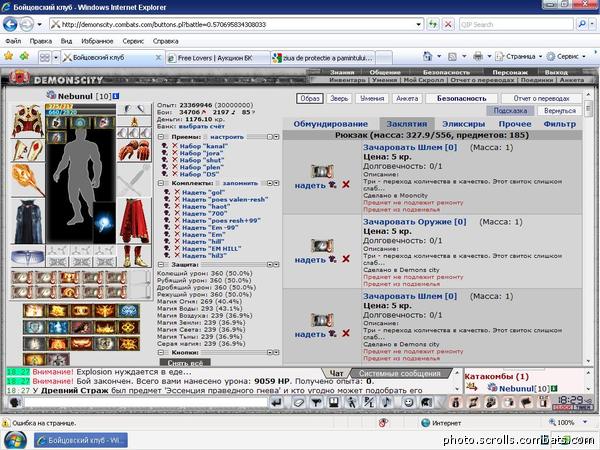Click the red gloves equipment slot

coord(134,150)
